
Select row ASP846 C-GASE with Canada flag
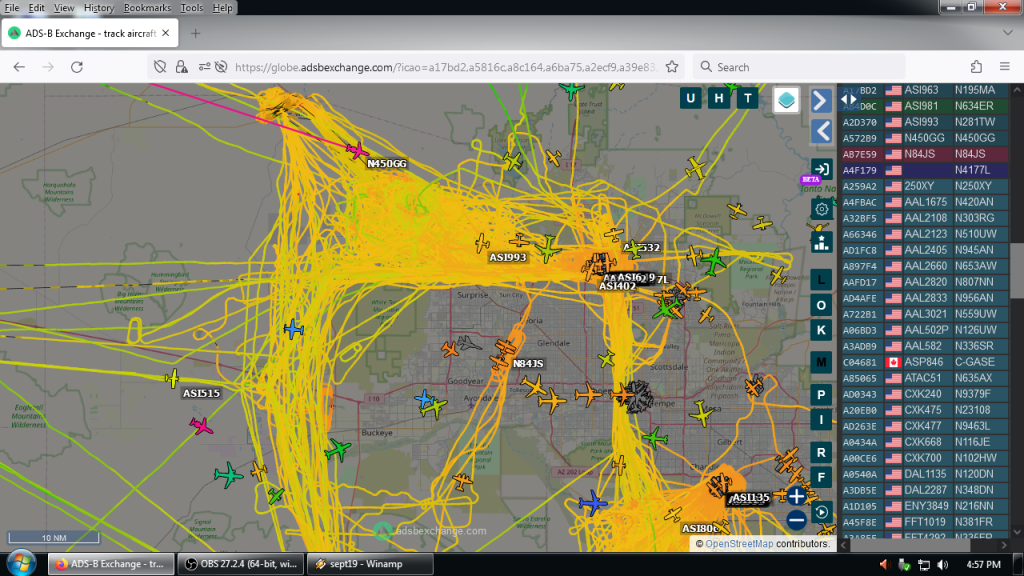point(924,362)
